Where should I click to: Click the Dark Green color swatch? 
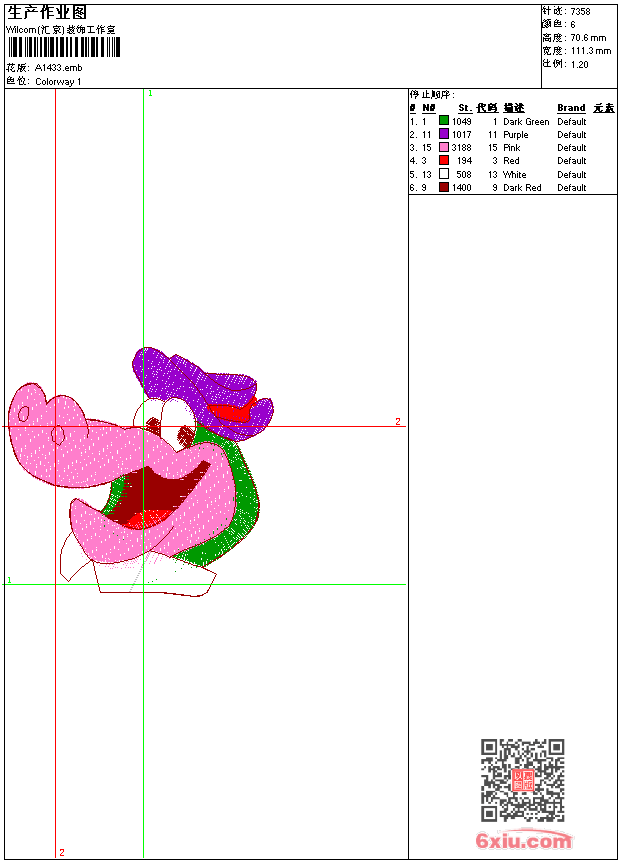click(444, 121)
